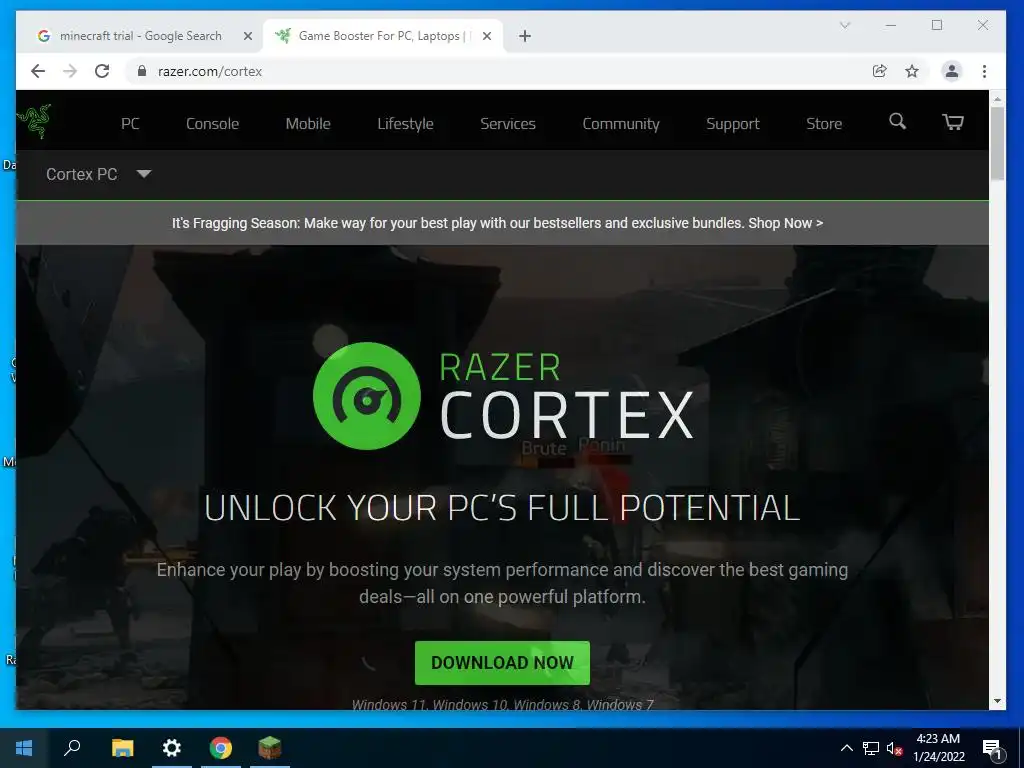The image size is (1024, 768).
Task: Switch to minecraft trial Google Search tab
Action: point(140,36)
